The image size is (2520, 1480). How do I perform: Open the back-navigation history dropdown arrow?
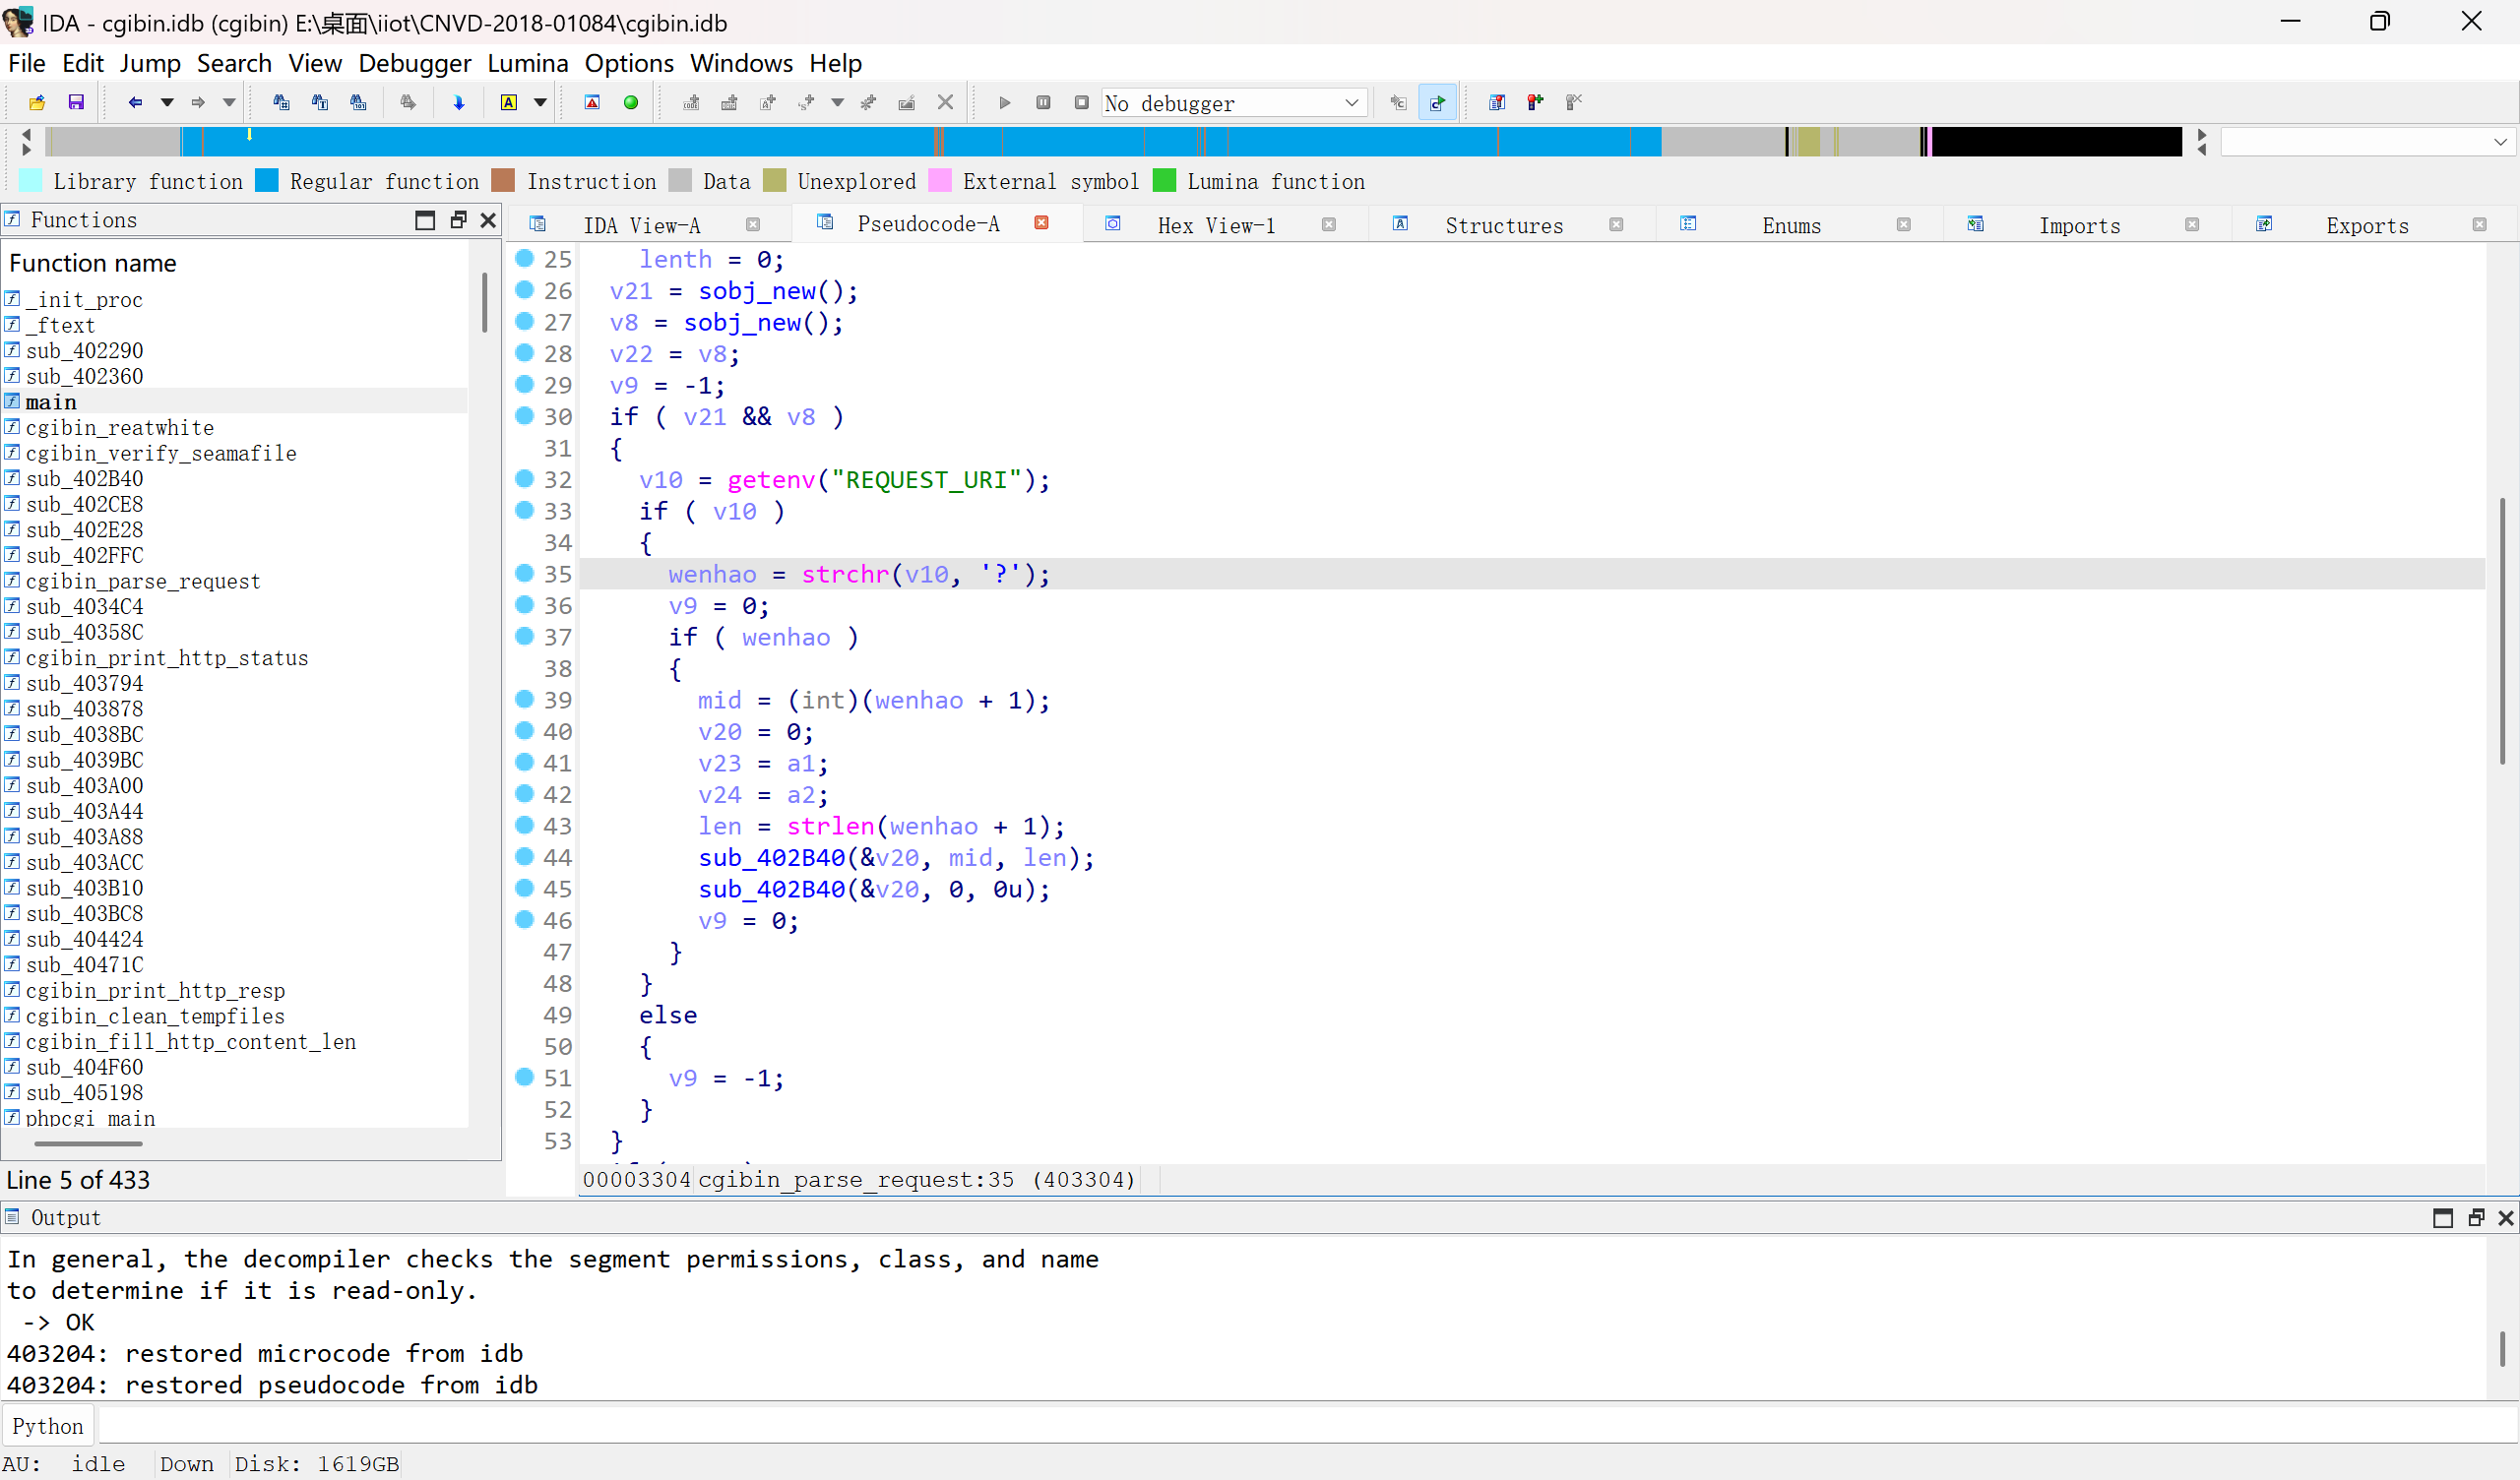167,102
